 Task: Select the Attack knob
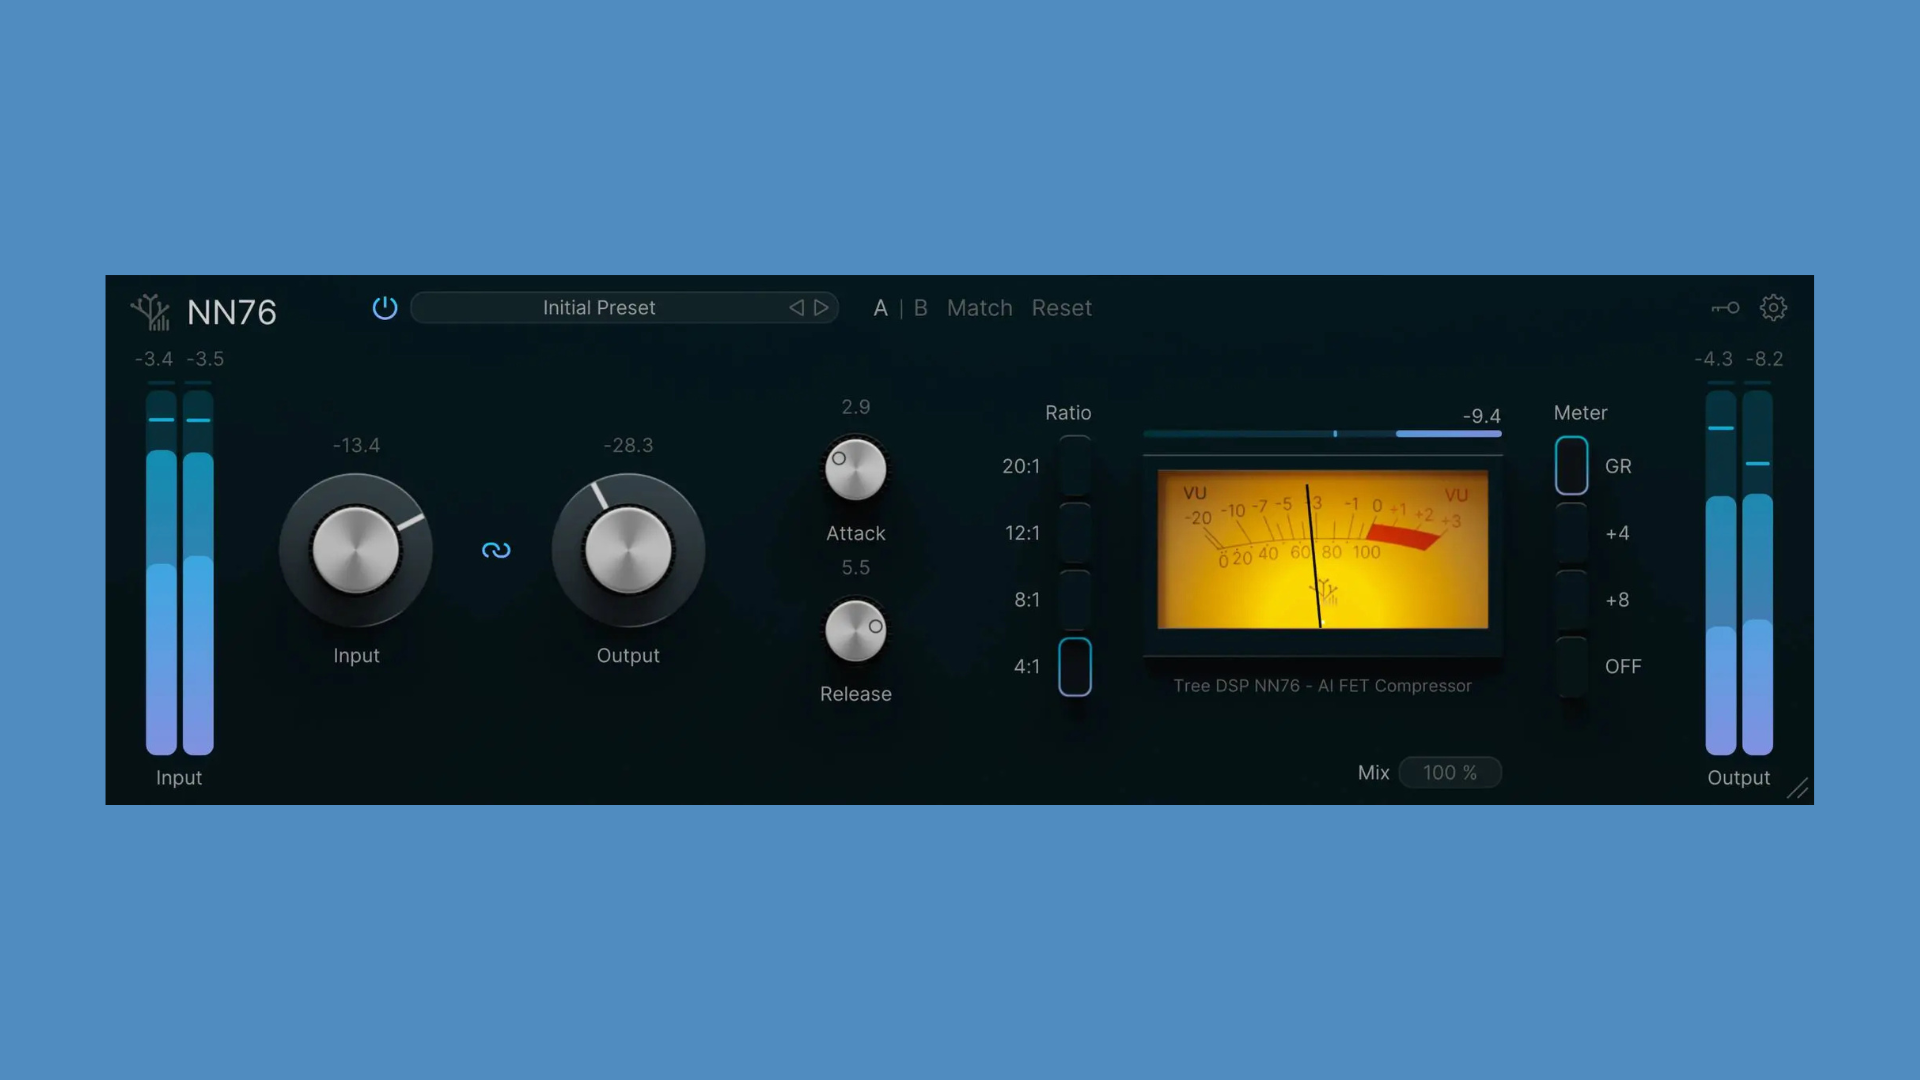point(855,470)
